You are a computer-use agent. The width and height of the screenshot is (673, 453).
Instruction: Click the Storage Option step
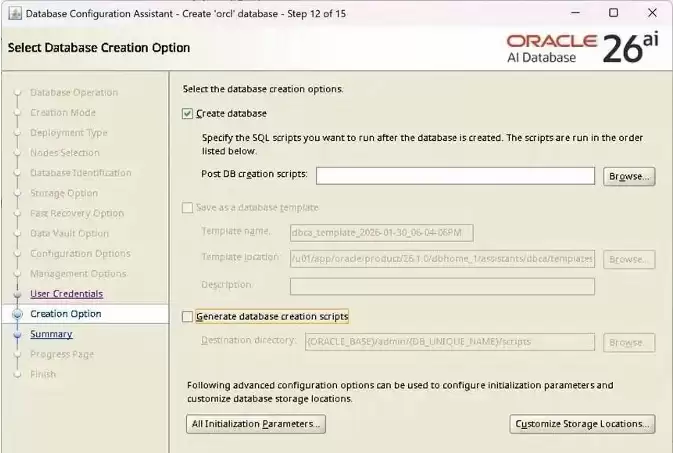pos(64,193)
